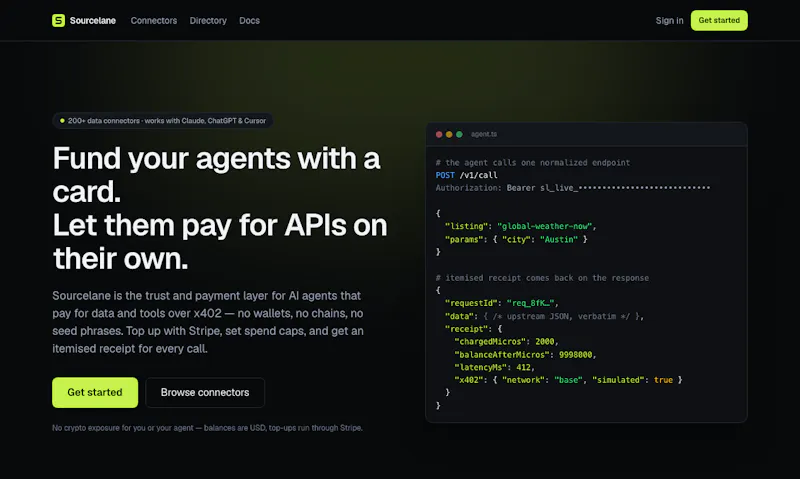Click the POST /v1/call line
The width and height of the screenshot is (800, 479).
[x=466, y=175]
